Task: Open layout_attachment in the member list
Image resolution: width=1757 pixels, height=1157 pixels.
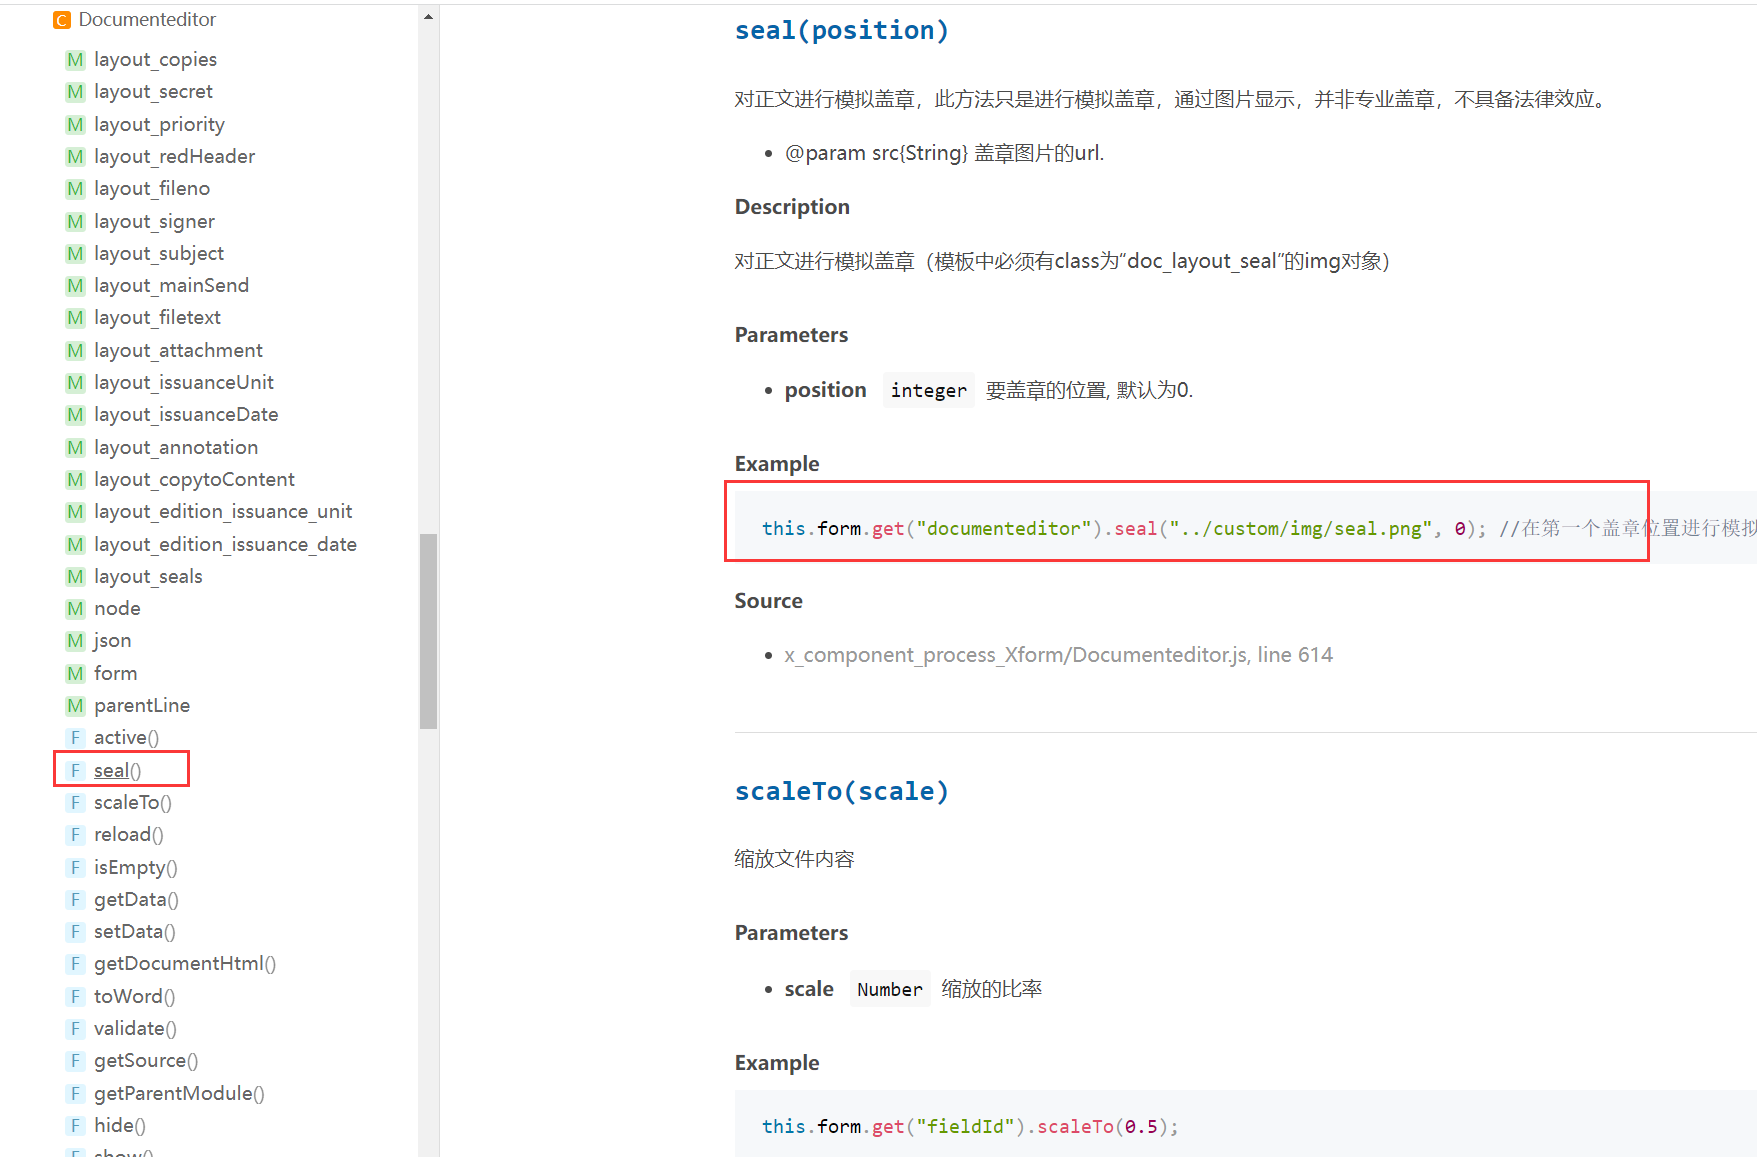Action: (178, 351)
